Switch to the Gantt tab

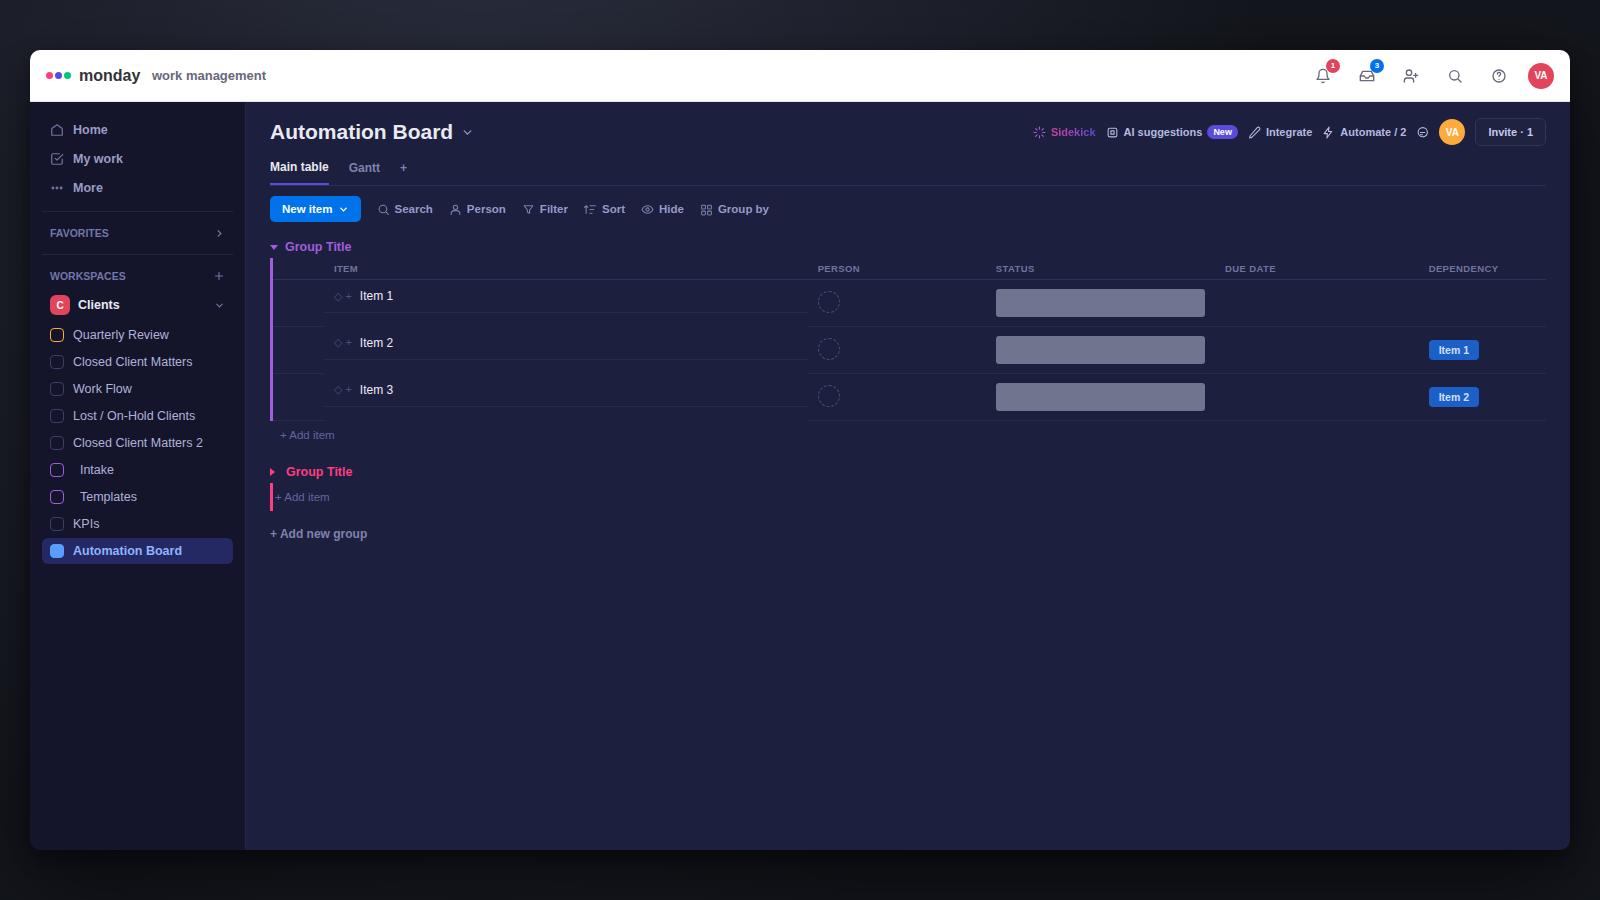tap(364, 168)
